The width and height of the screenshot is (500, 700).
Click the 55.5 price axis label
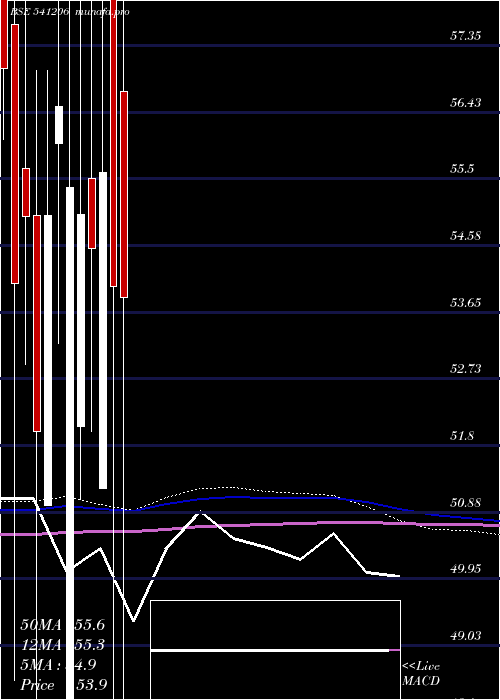pos(462,169)
